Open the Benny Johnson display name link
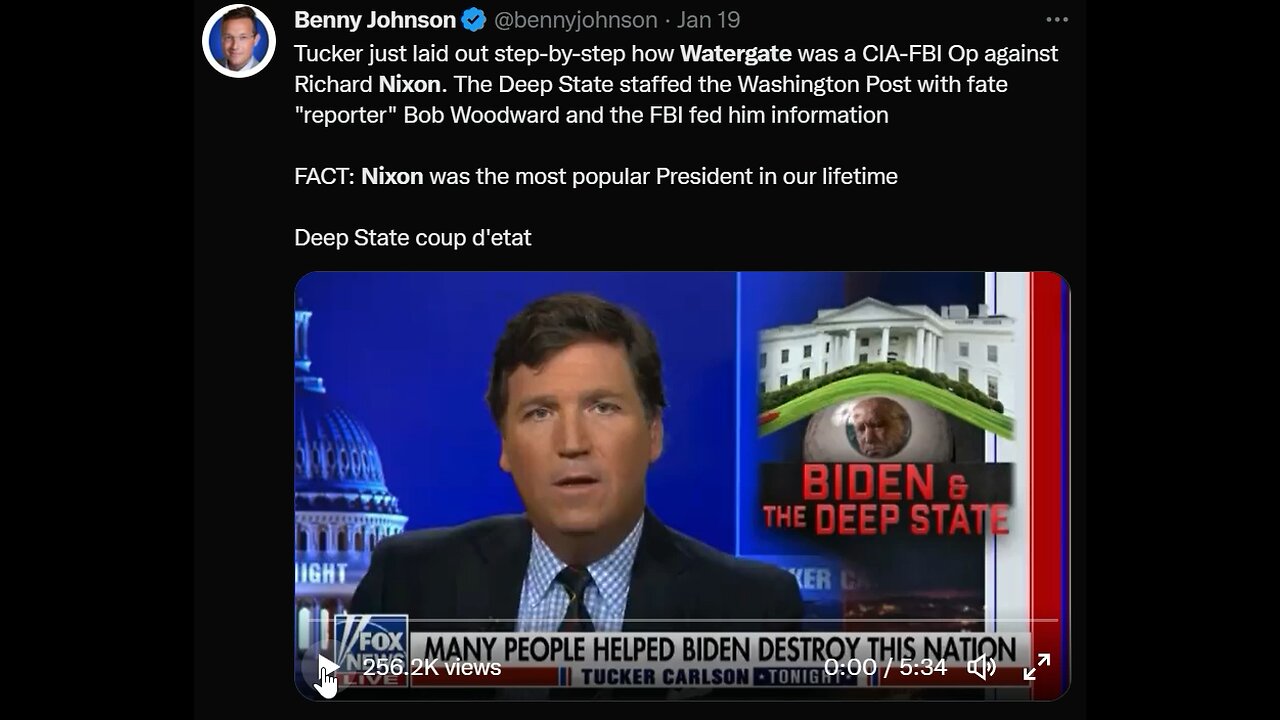1280x720 pixels. pos(375,20)
